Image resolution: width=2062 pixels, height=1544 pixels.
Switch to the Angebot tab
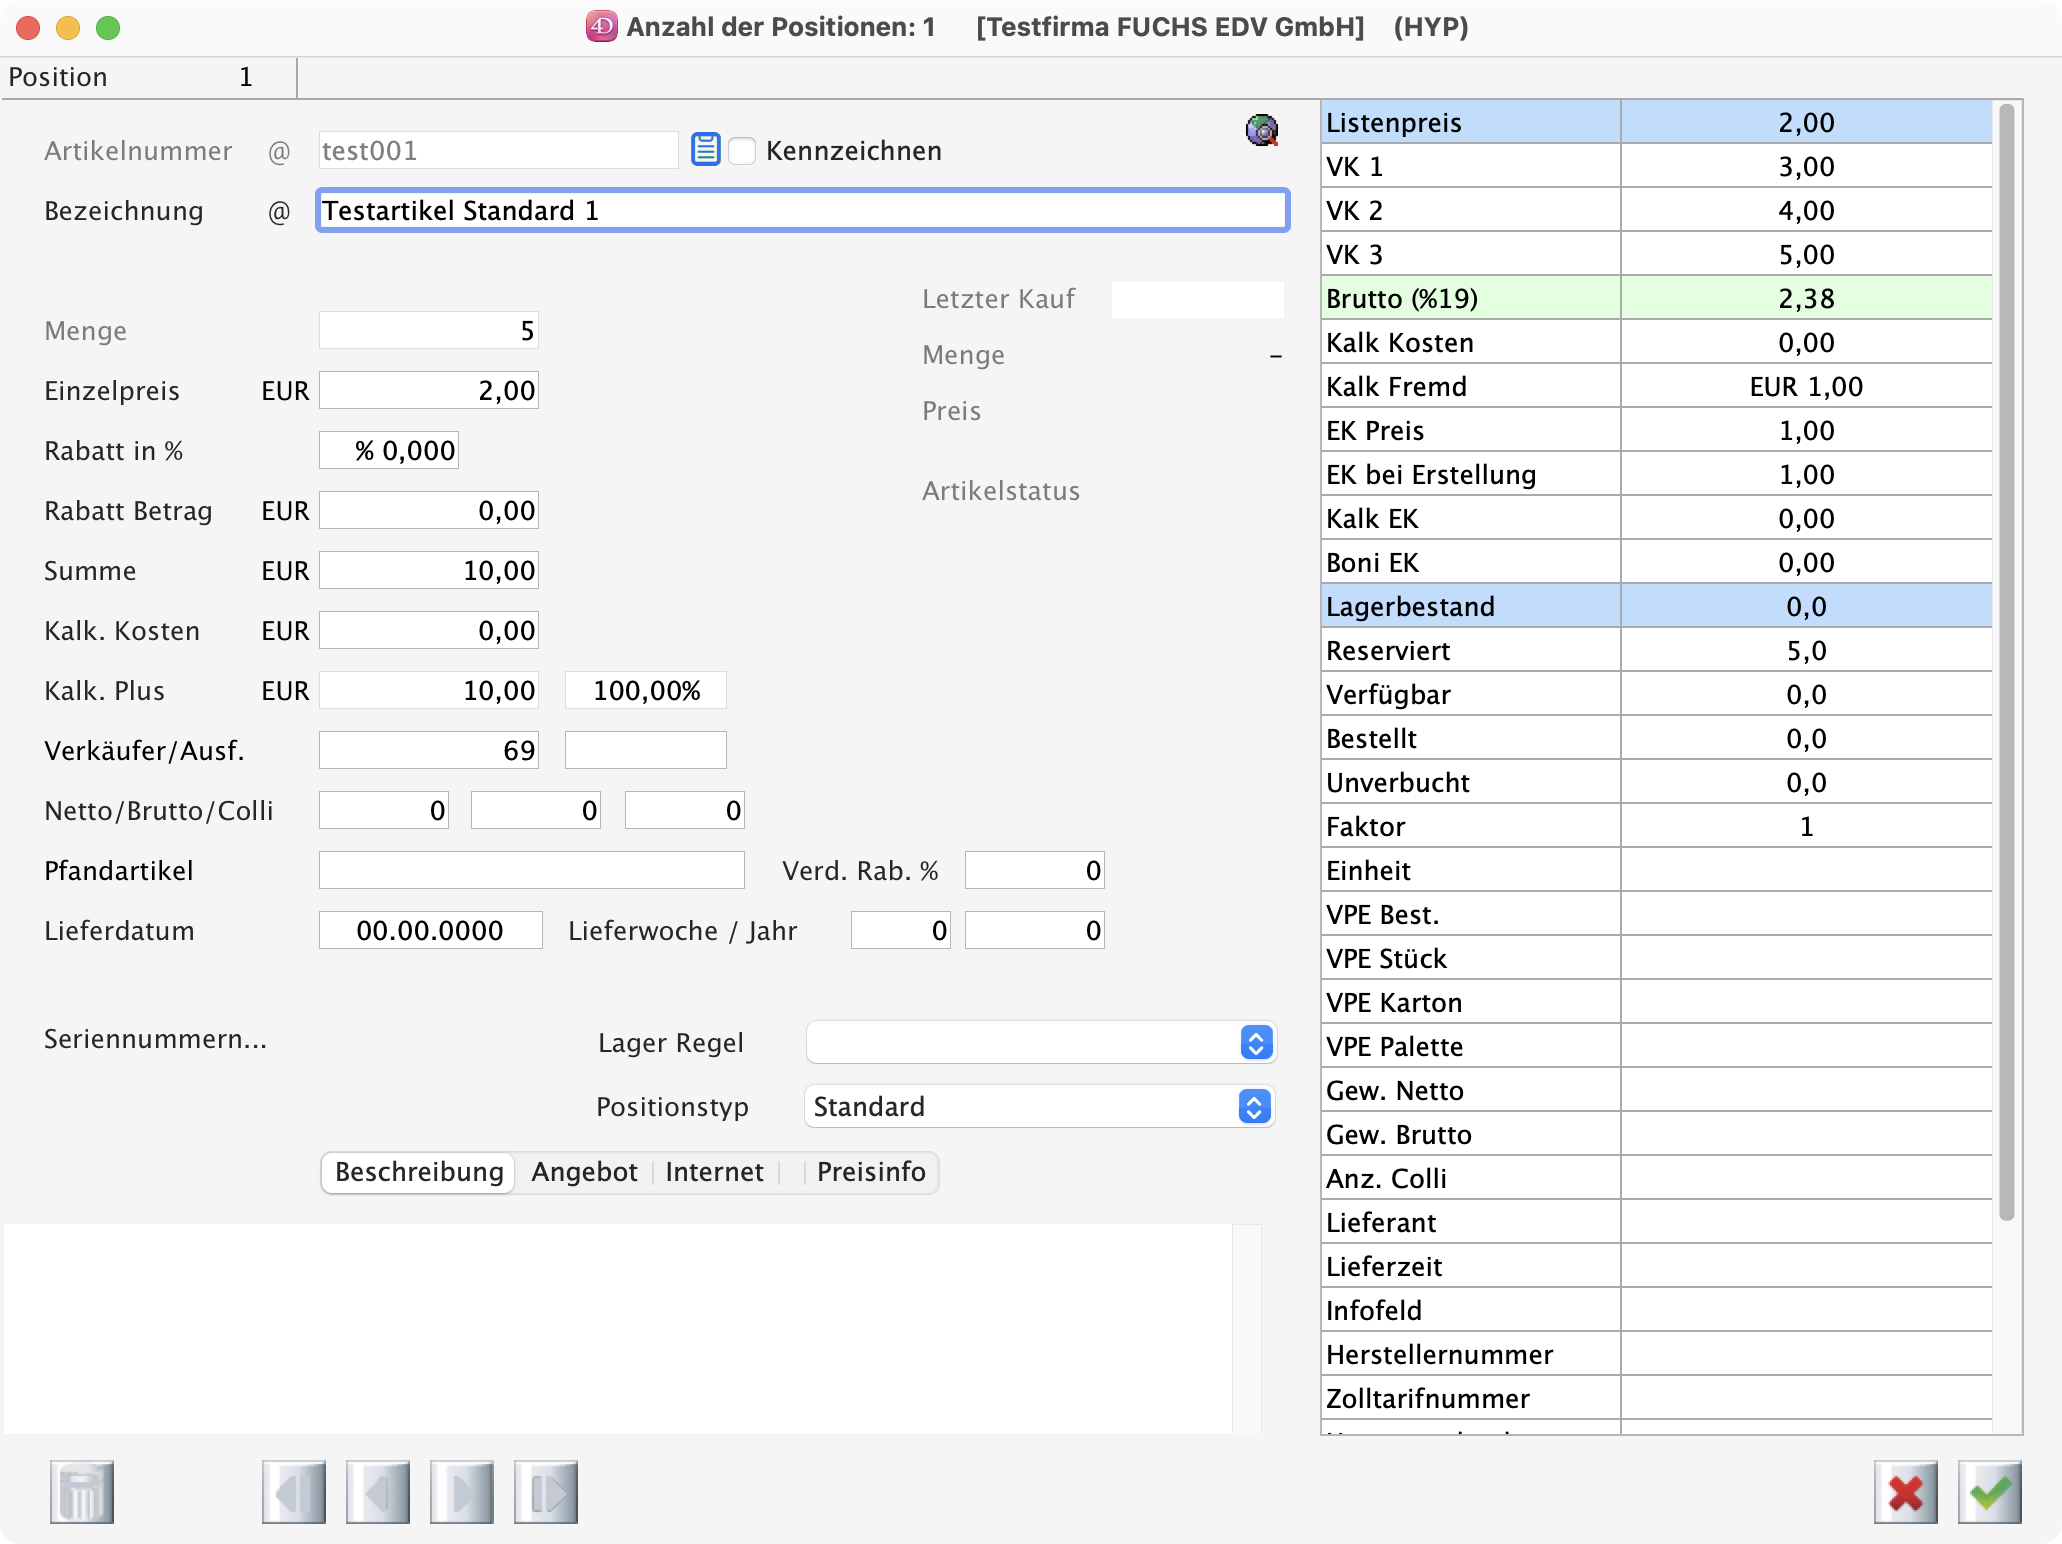[x=584, y=1172]
